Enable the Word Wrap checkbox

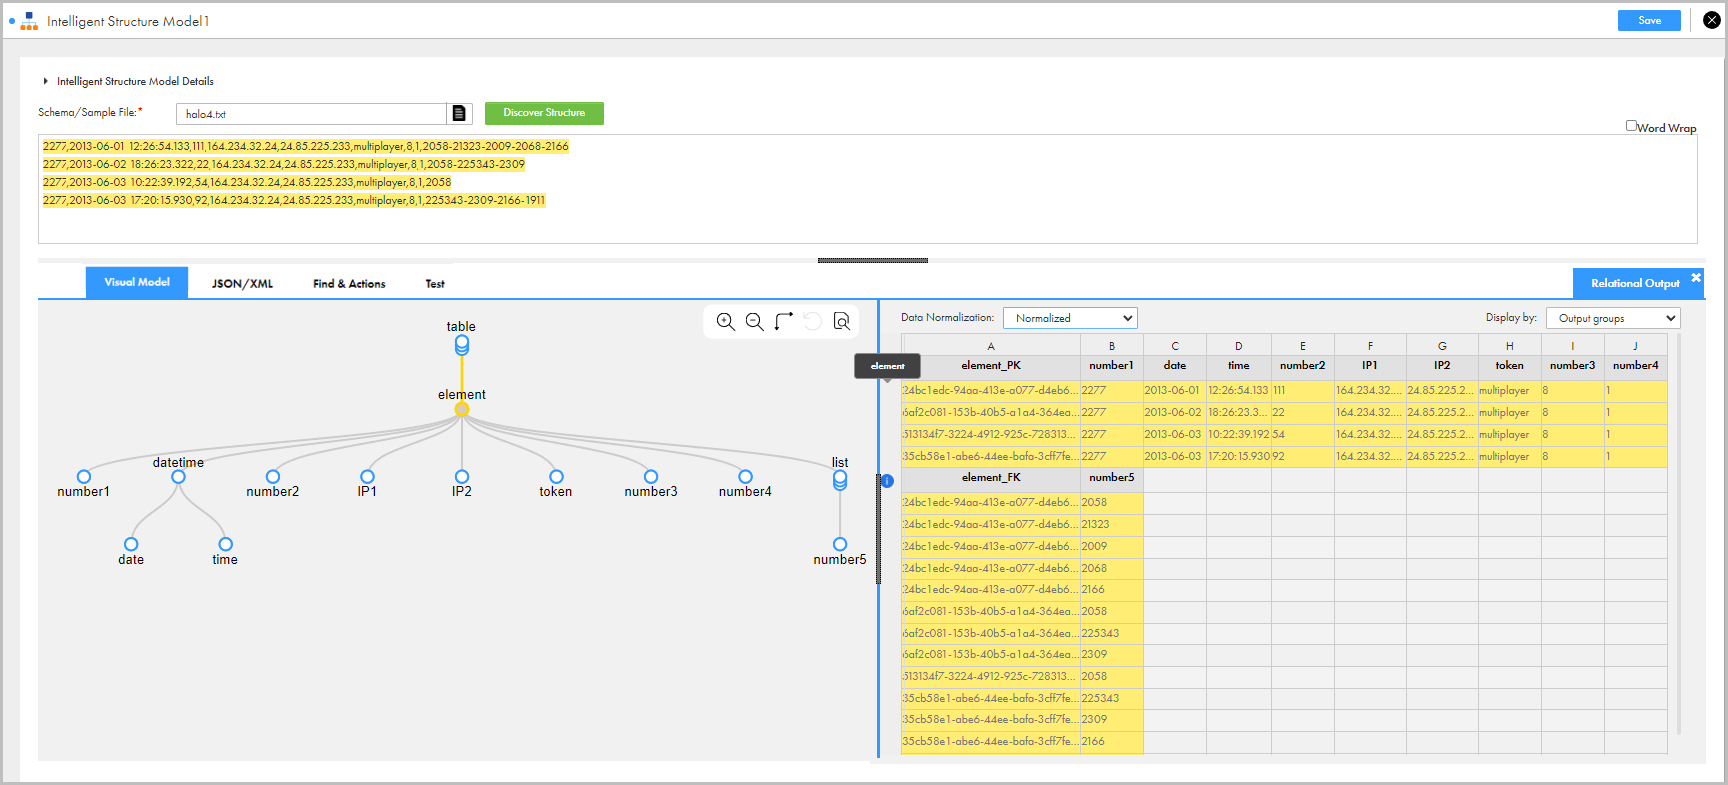point(1631,126)
